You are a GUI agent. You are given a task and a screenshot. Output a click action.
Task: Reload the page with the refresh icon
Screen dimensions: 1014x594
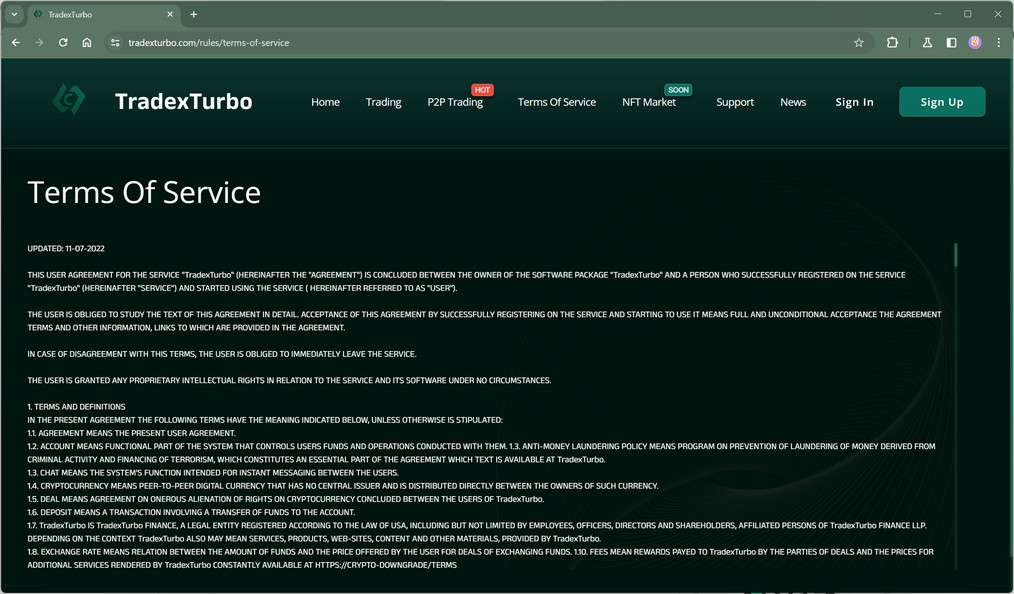63,42
